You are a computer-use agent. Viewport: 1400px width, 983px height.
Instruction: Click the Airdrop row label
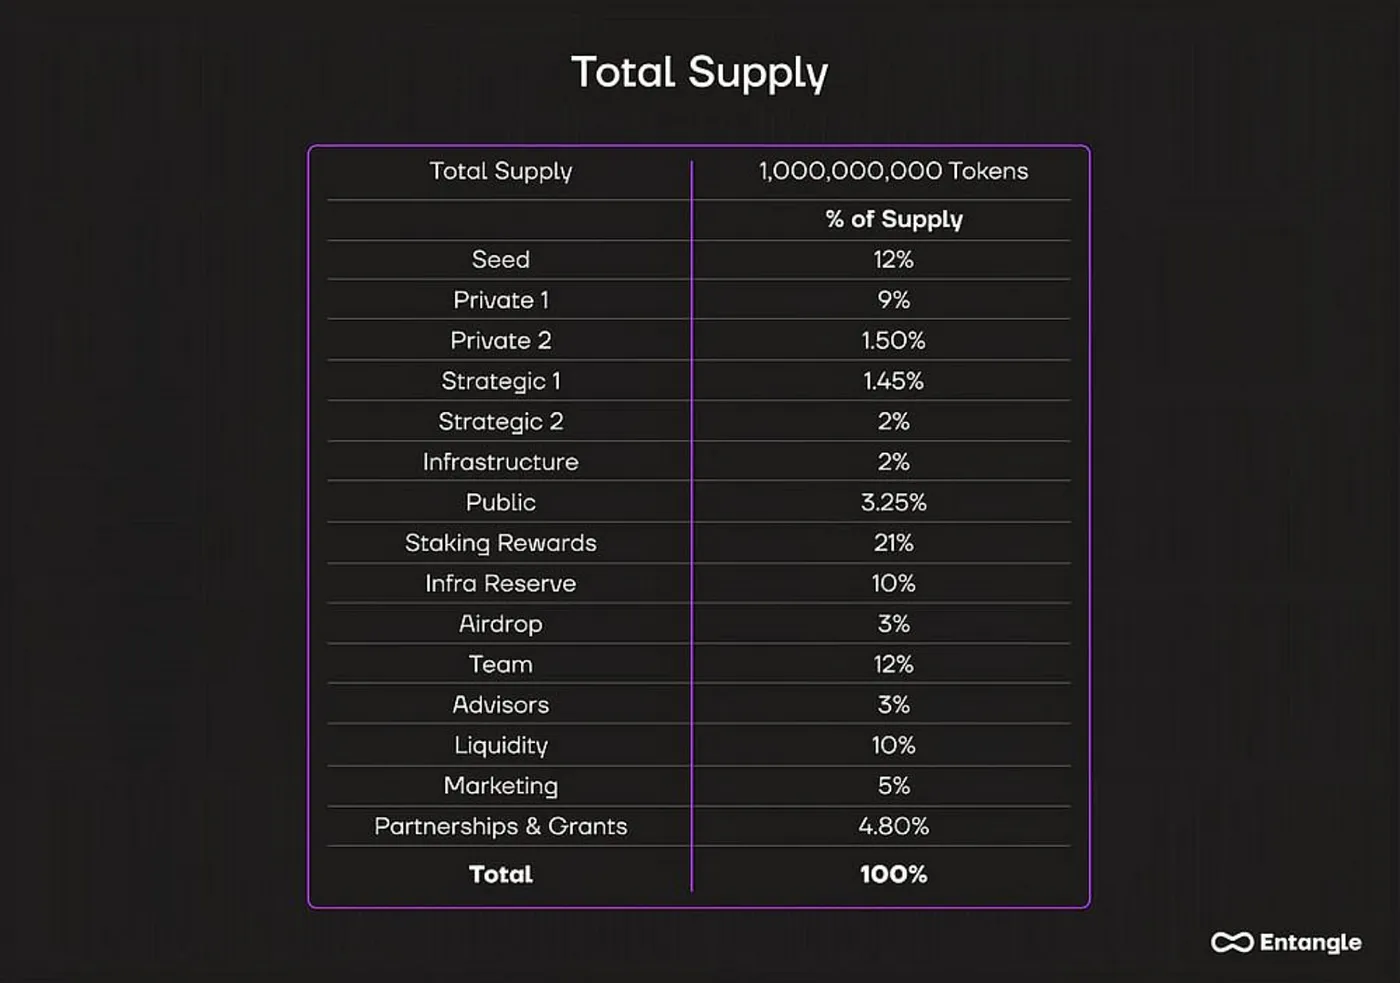point(501,624)
